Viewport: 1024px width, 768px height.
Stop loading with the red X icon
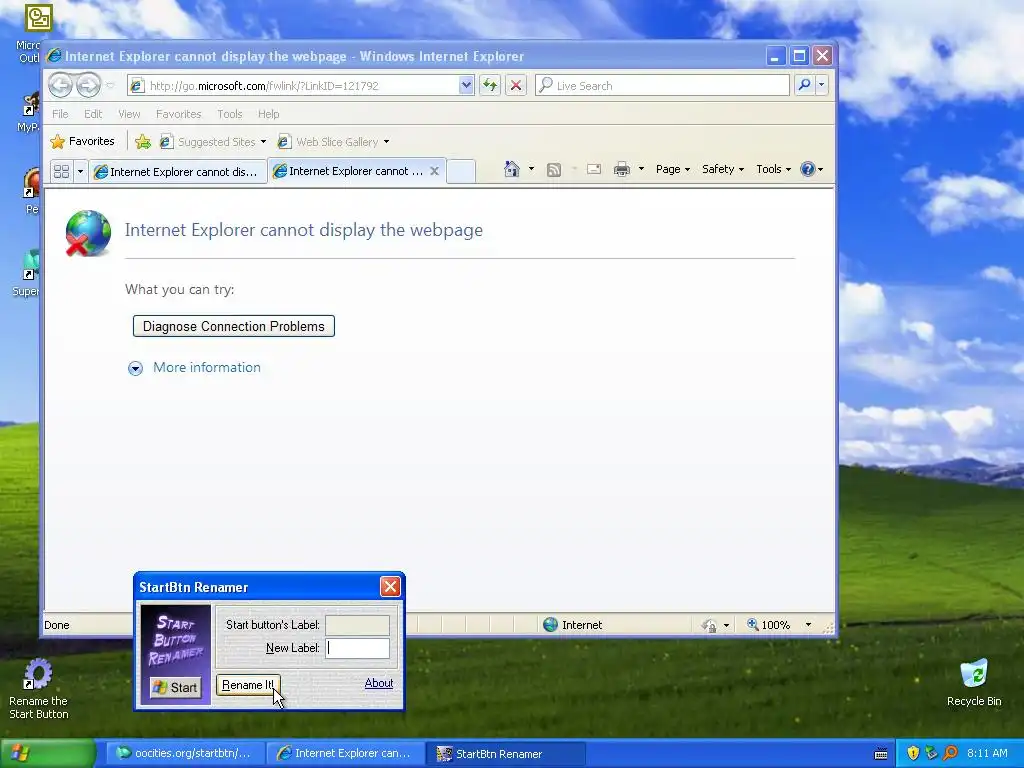tap(516, 85)
